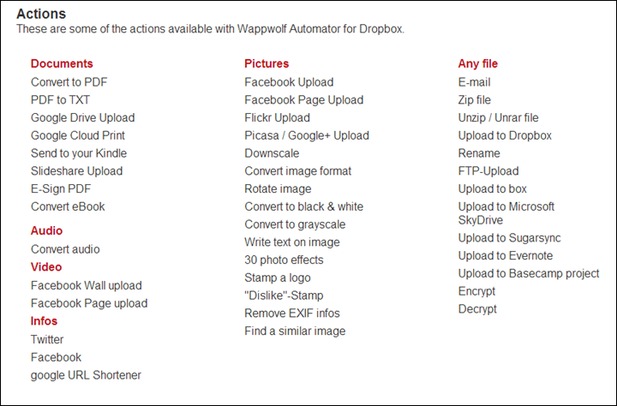
Task: Open the Convert to grayscale action
Action: [x=295, y=224]
